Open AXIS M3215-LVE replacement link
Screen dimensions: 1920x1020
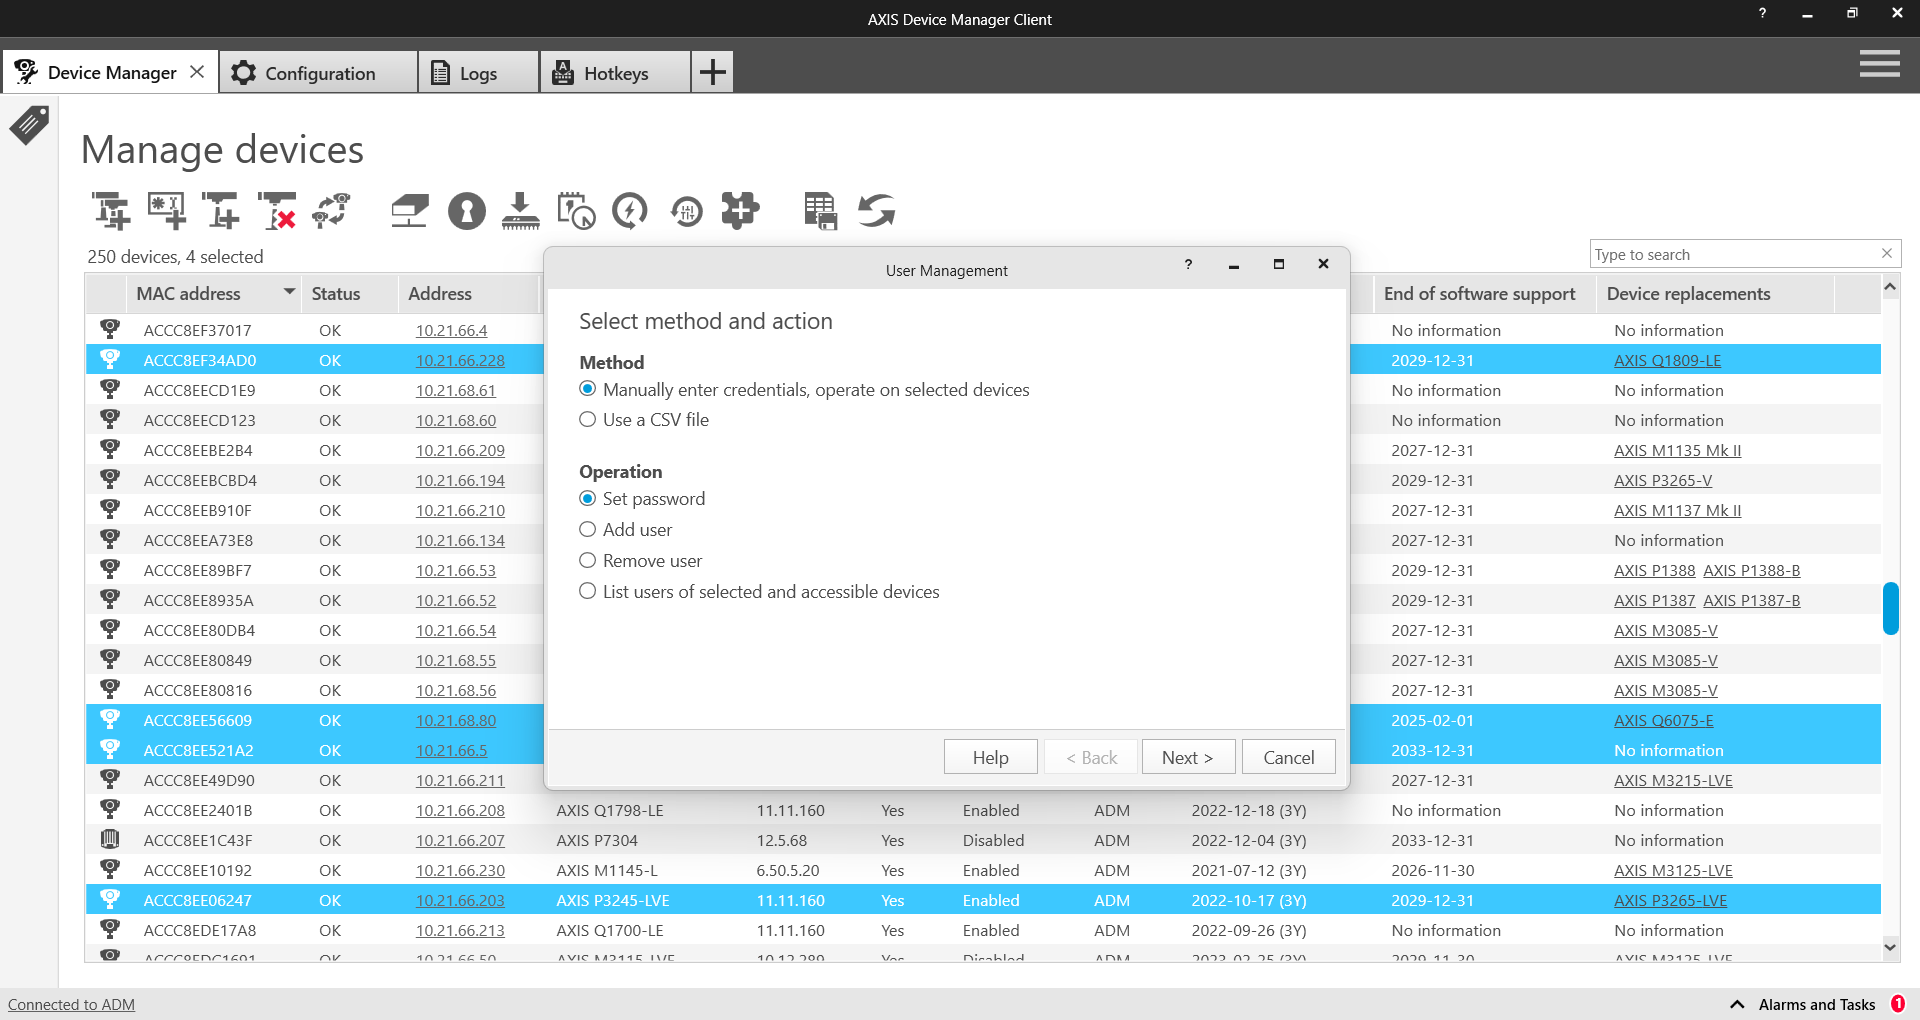tap(1673, 780)
